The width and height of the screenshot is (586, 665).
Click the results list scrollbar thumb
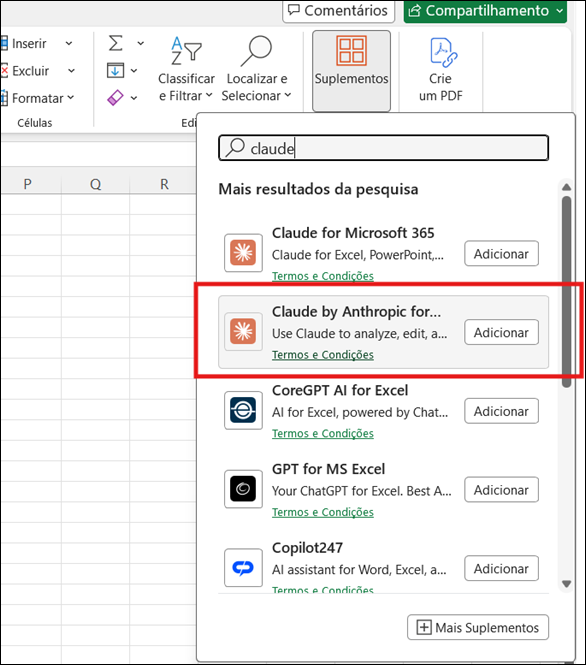(566, 292)
